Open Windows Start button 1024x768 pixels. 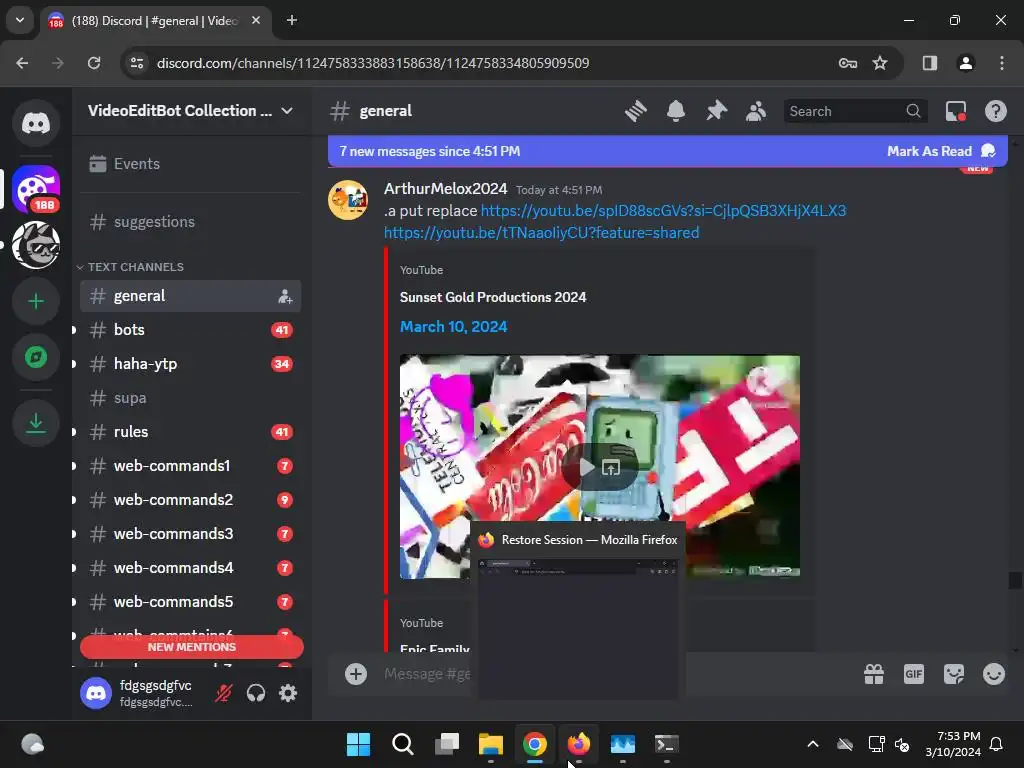click(x=359, y=744)
